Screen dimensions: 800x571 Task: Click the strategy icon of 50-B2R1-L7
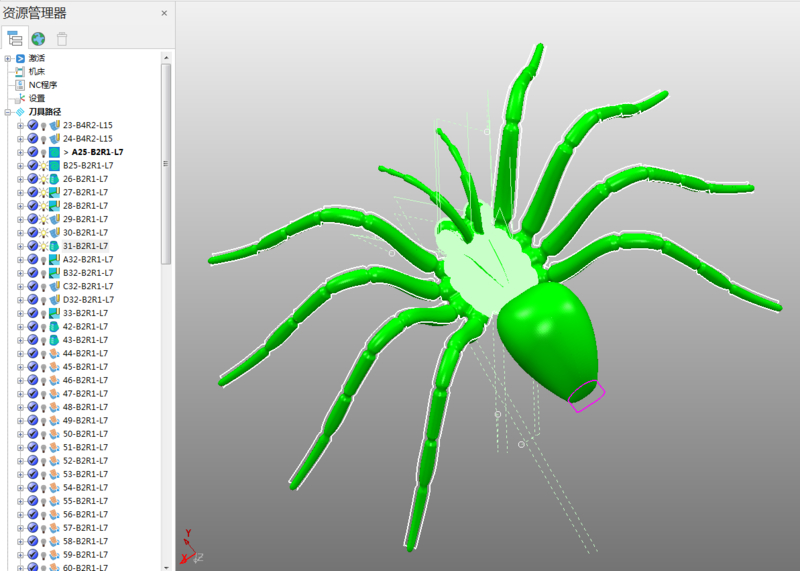point(55,434)
